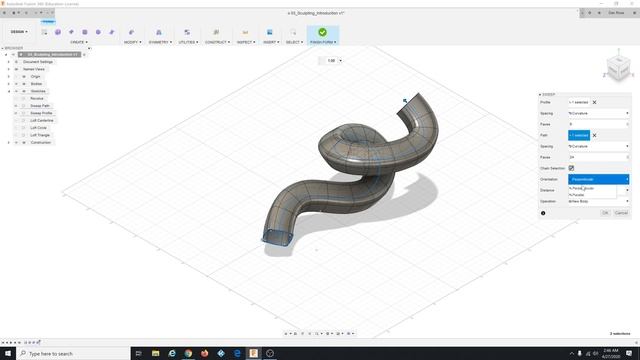Show the Revolve sketch
The width and height of the screenshot is (640, 360).
[x=16, y=98]
